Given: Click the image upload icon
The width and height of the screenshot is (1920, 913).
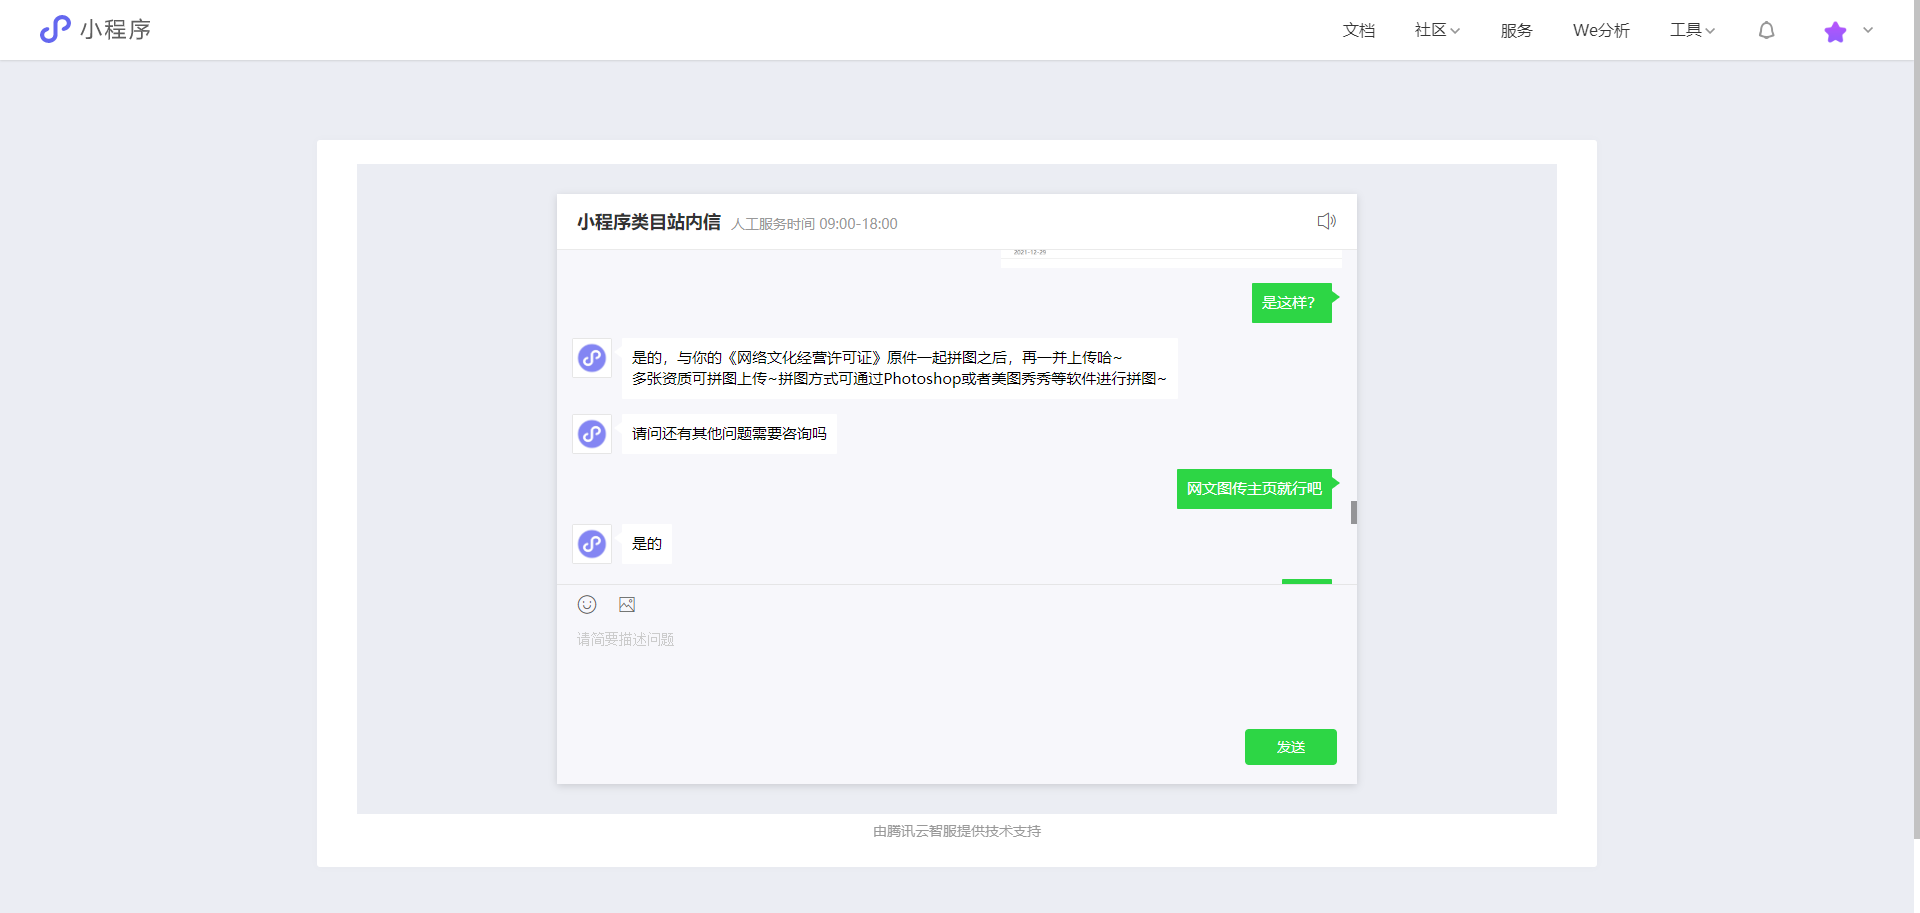Looking at the screenshot, I should point(627,604).
